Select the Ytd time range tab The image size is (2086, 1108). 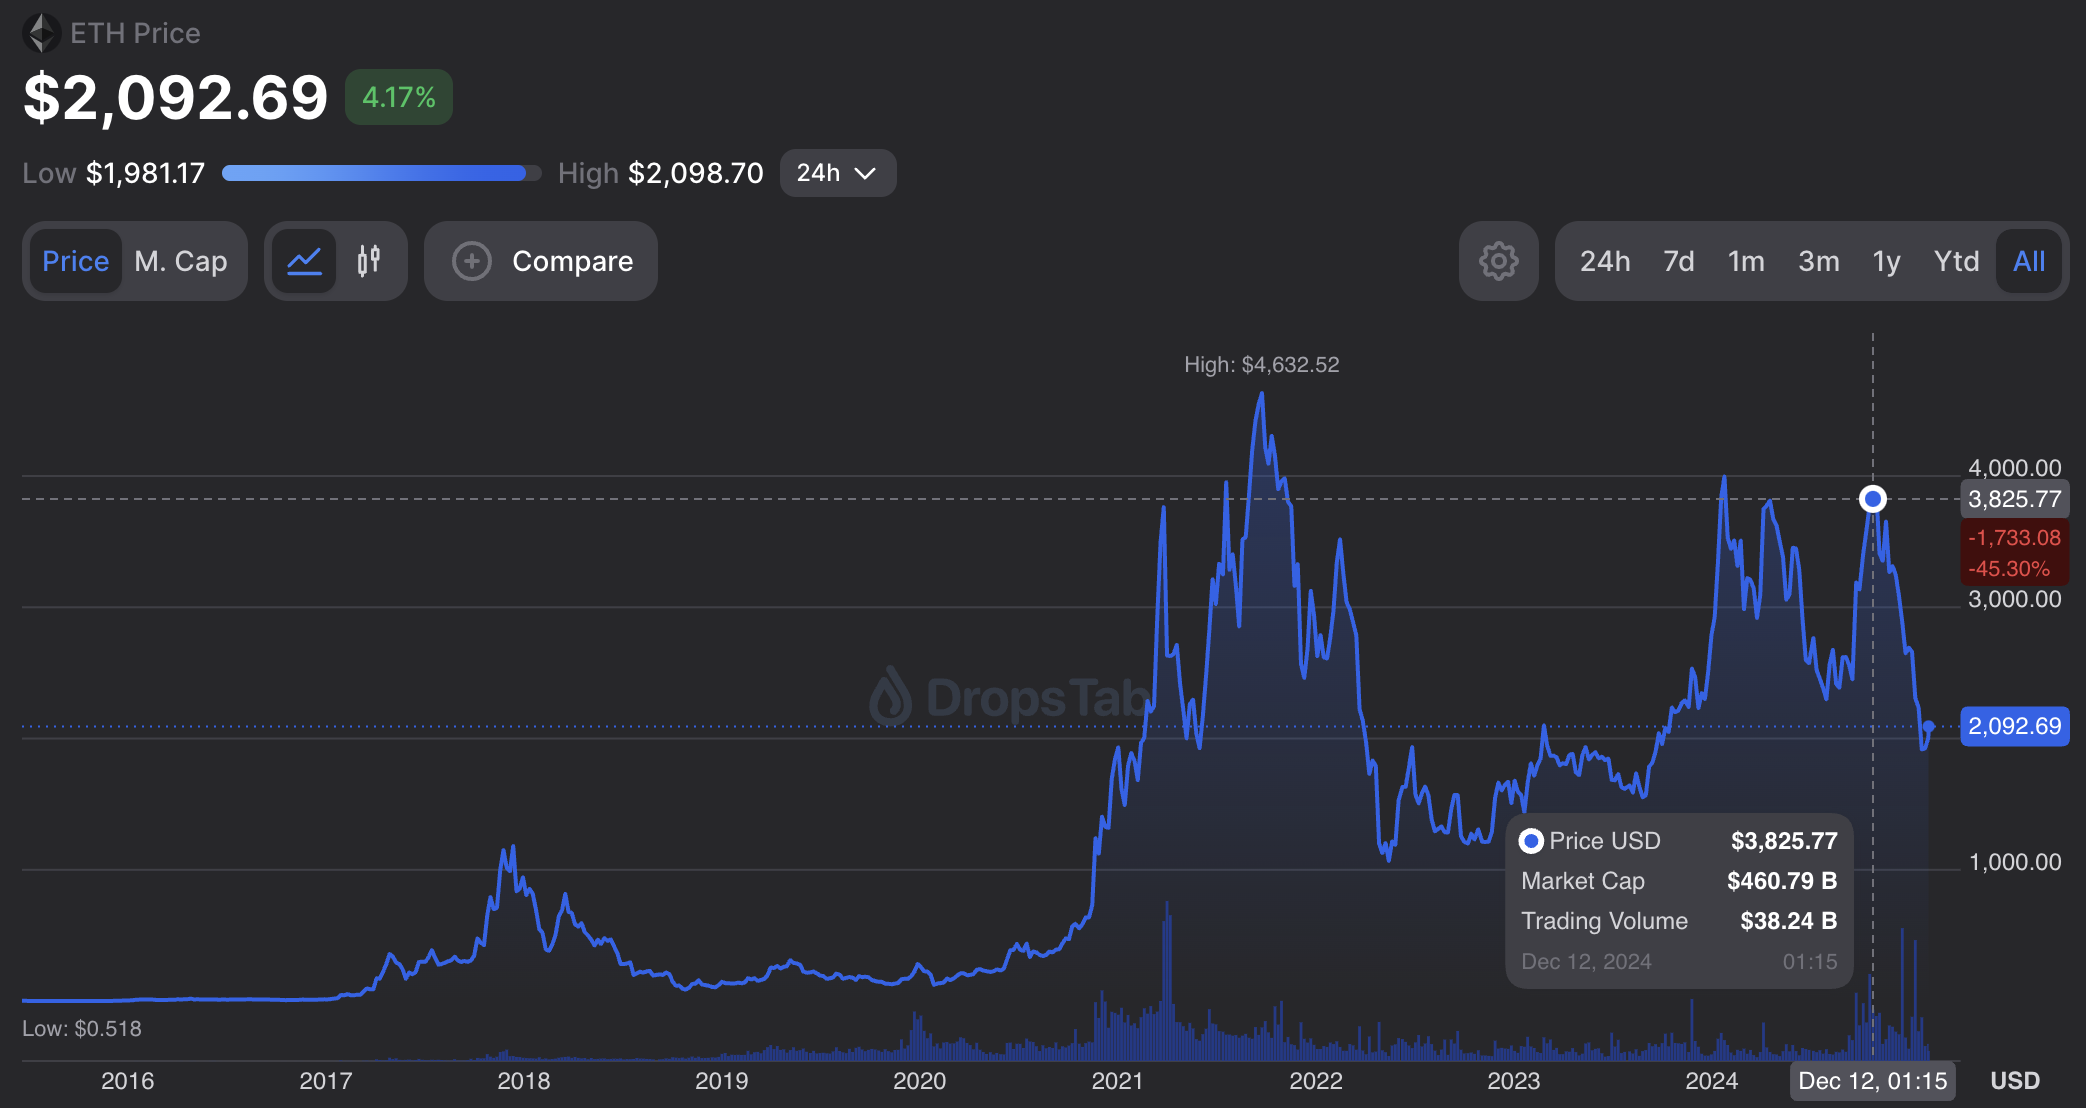[1955, 261]
